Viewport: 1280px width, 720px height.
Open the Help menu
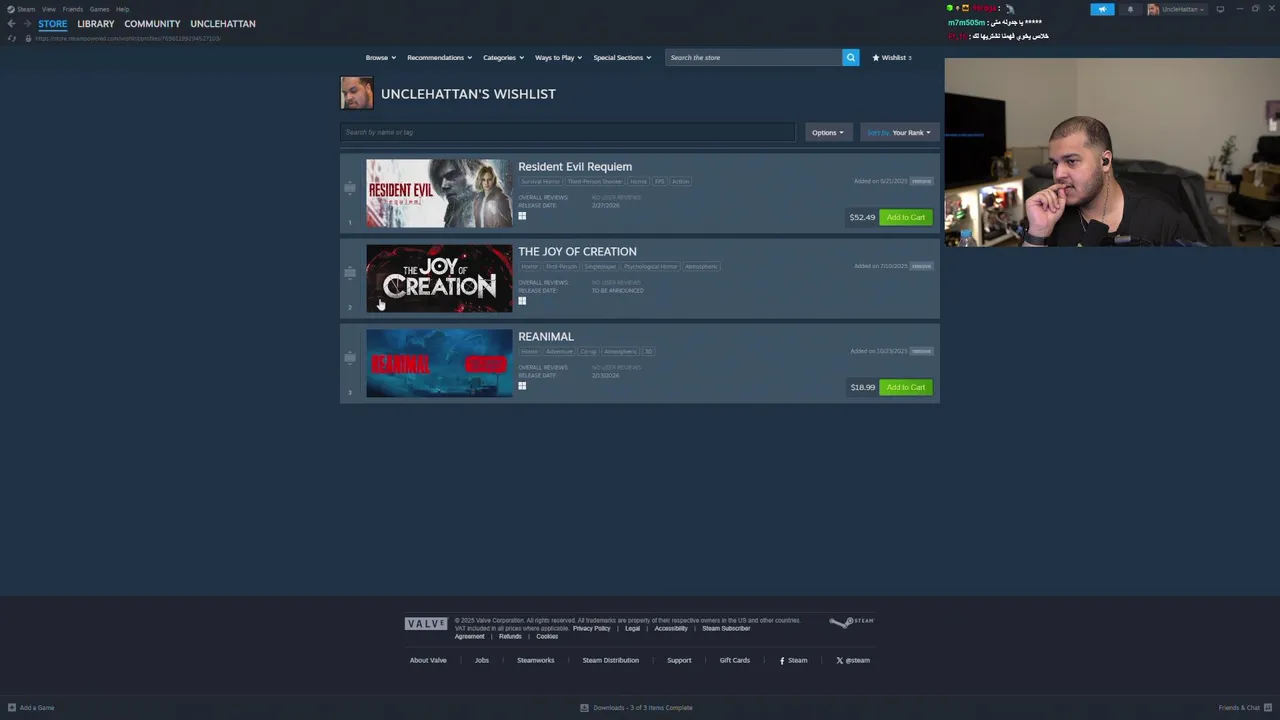point(122,9)
